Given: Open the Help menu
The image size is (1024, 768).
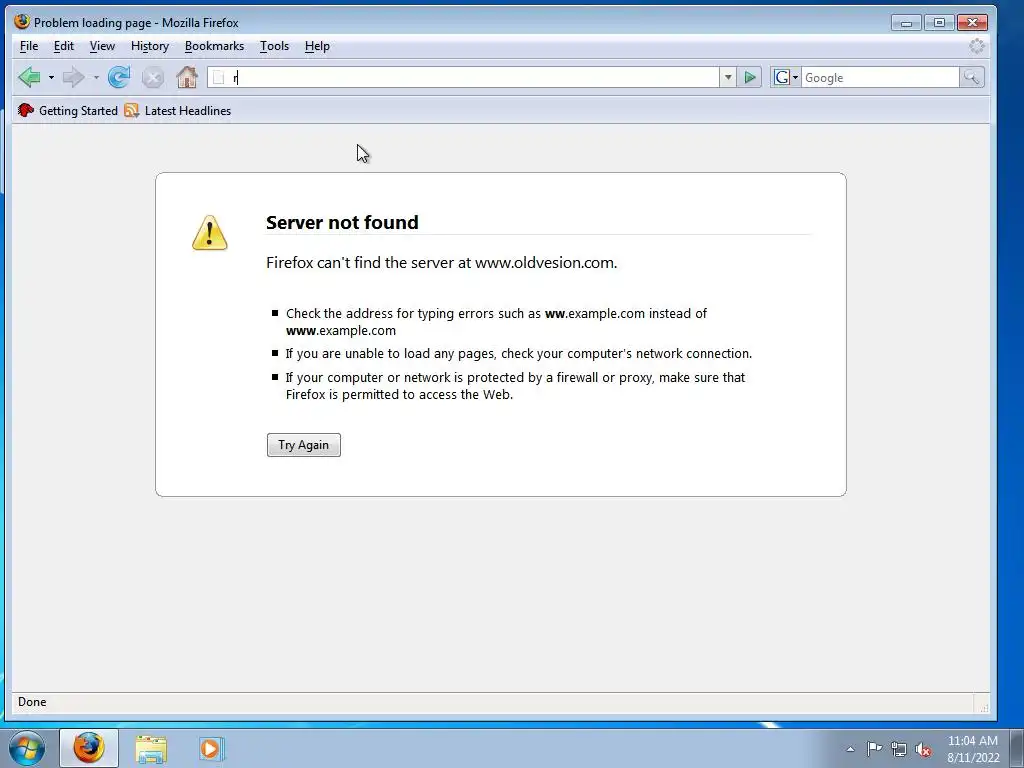Looking at the screenshot, I should point(317,46).
